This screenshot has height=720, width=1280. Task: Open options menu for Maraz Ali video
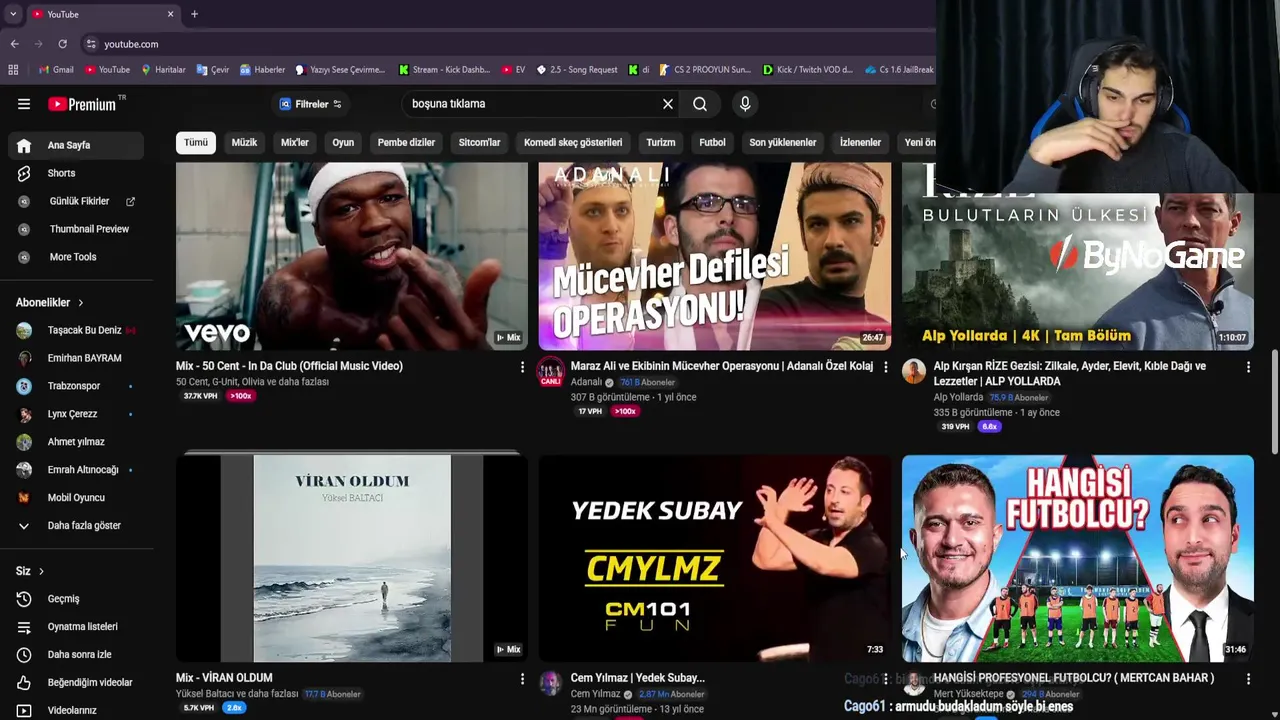[x=885, y=367]
